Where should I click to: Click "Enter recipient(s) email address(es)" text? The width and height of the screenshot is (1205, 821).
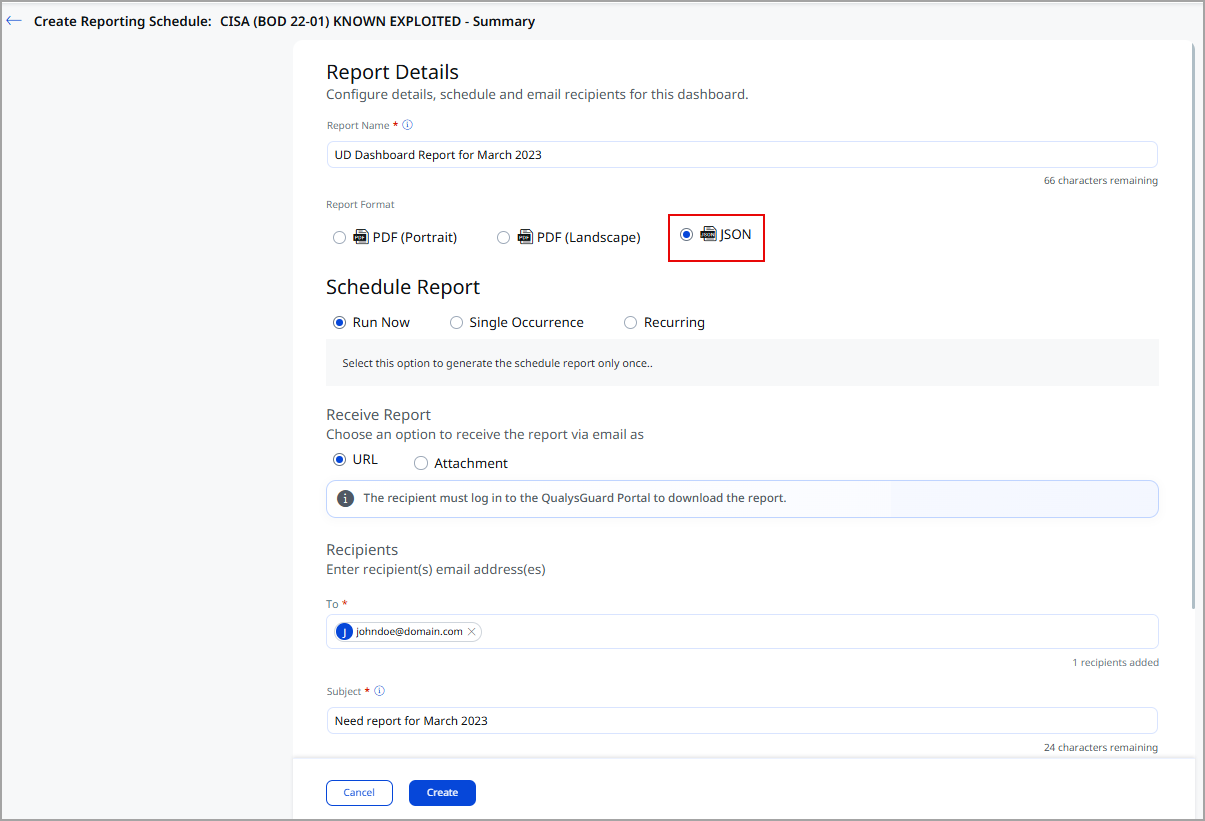pos(436,570)
